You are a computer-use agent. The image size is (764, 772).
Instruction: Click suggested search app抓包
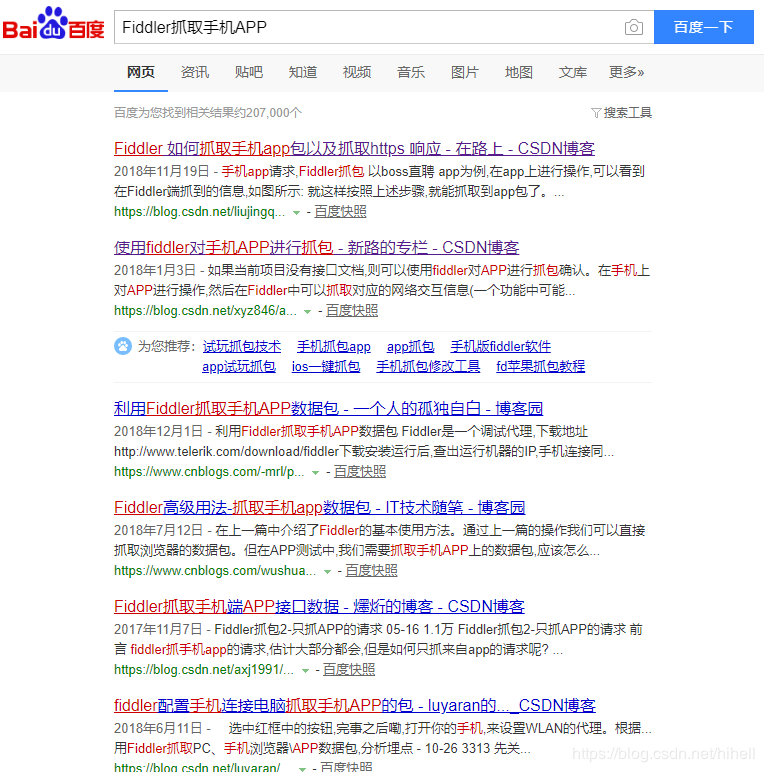point(411,347)
